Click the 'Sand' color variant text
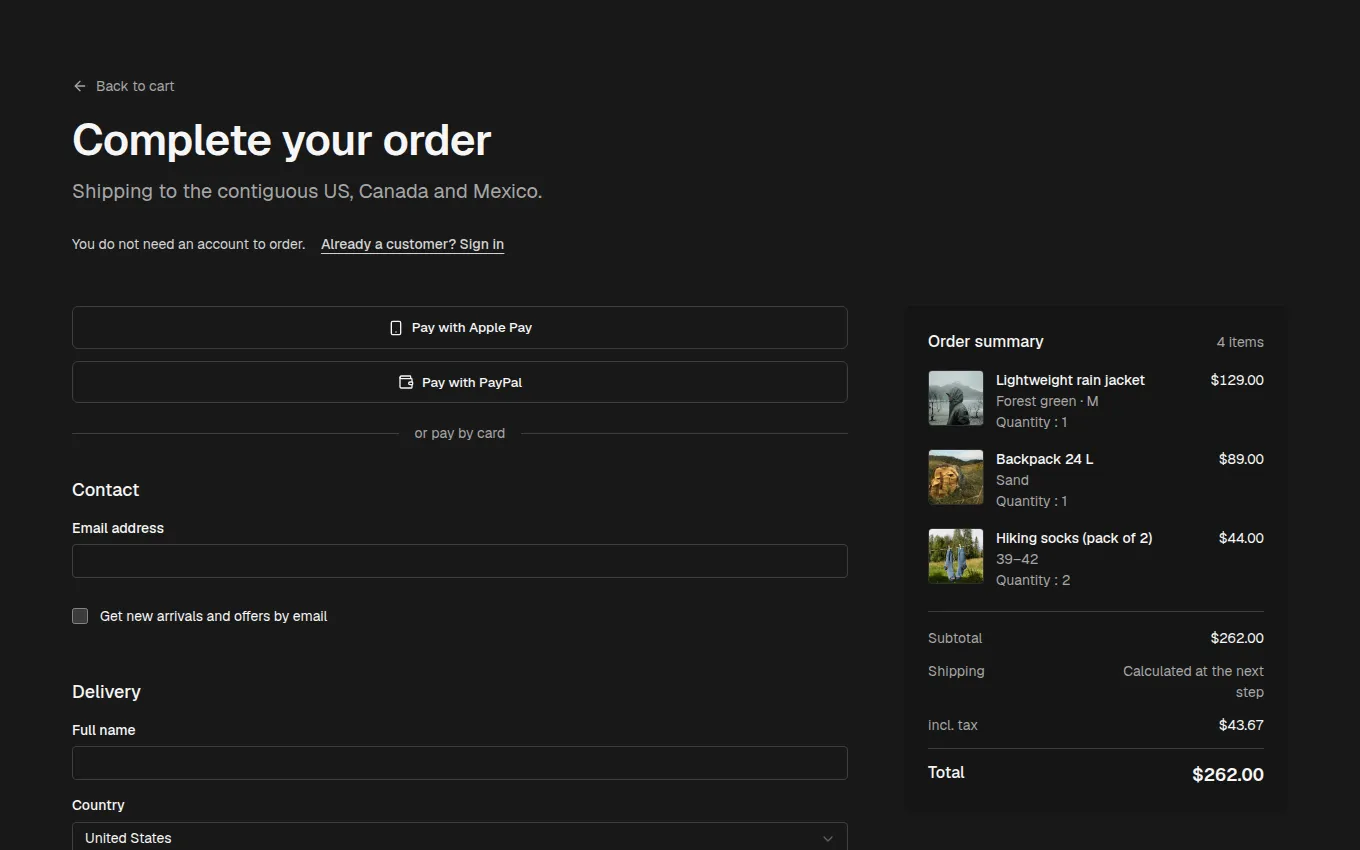1360x850 pixels. 1012,480
